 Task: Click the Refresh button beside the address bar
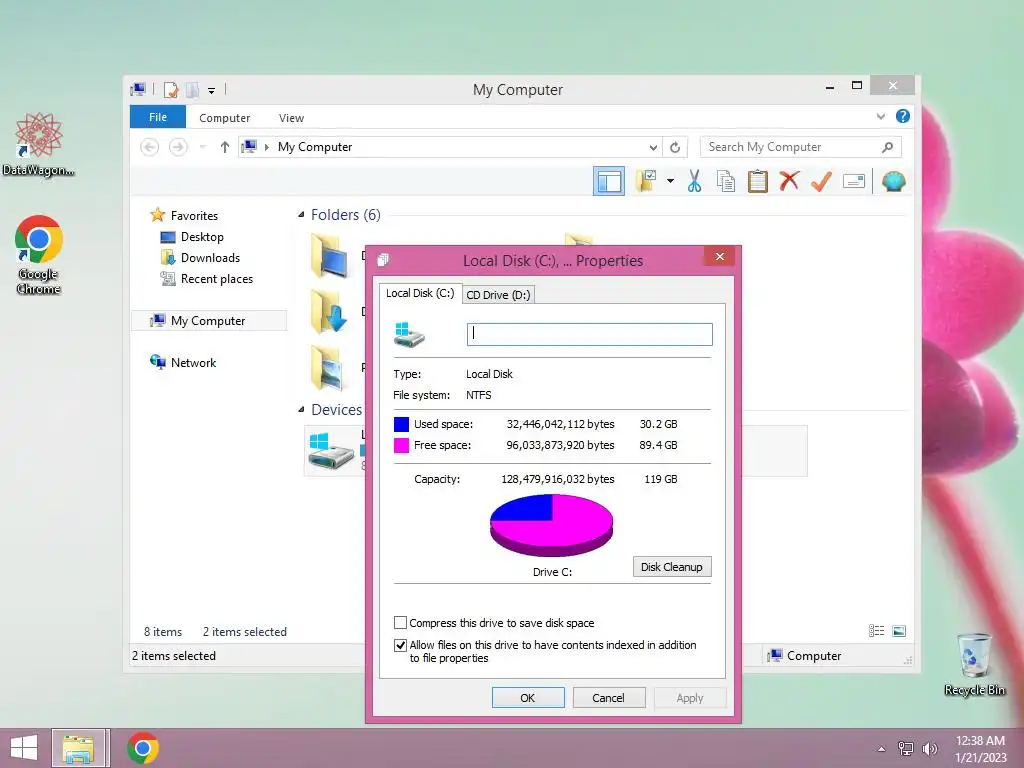[675, 147]
